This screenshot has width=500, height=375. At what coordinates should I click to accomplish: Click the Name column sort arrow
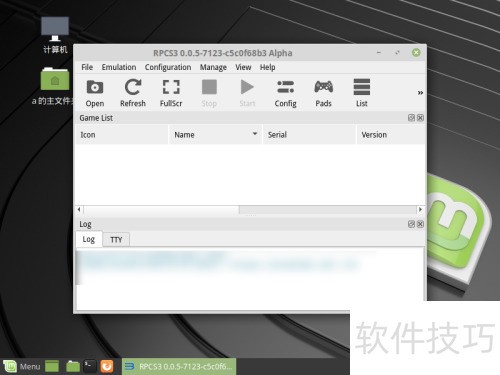click(x=255, y=134)
